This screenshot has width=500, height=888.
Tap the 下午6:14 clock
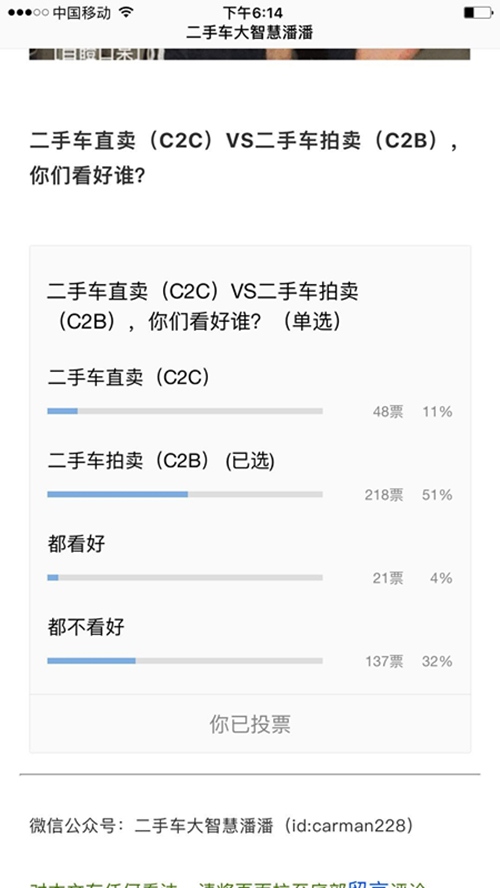click(253, 12)
